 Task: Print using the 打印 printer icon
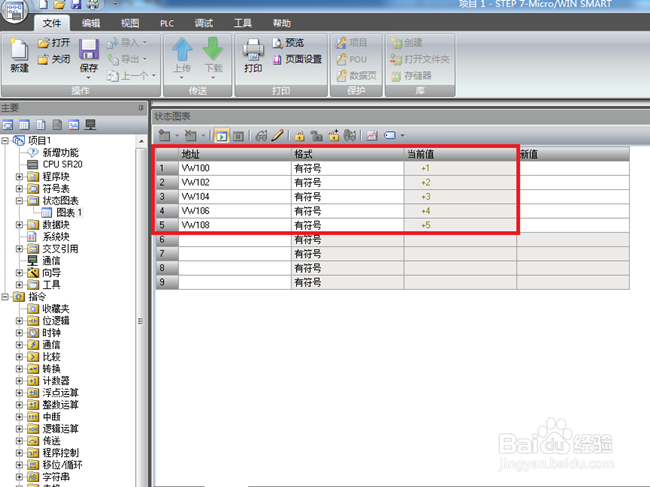(x=253, y=50)
